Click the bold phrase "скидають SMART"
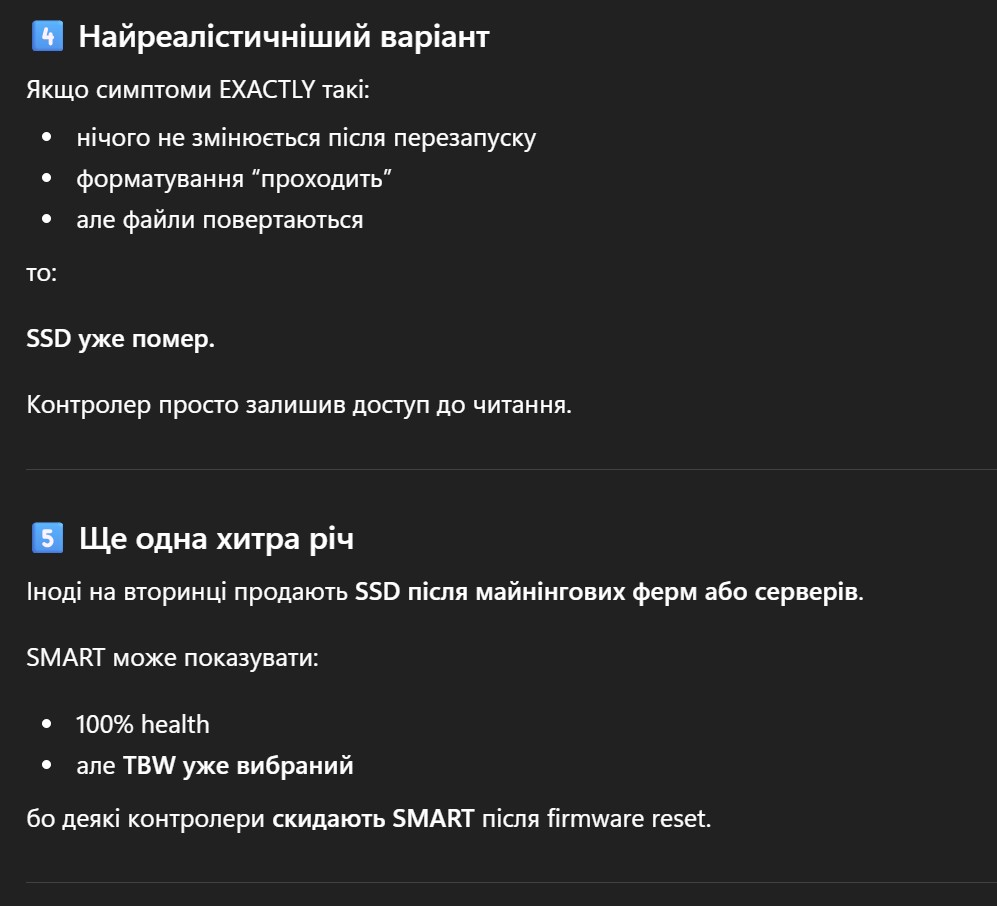 pyautogui.click(x=373, y=819)
